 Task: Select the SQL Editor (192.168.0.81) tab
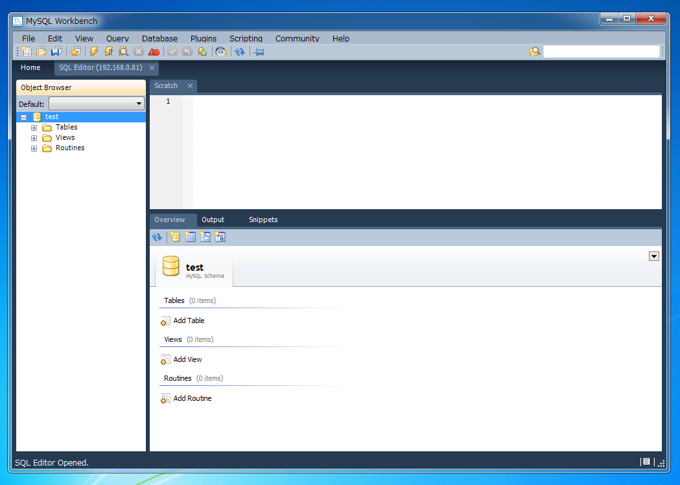coord(101,68)
